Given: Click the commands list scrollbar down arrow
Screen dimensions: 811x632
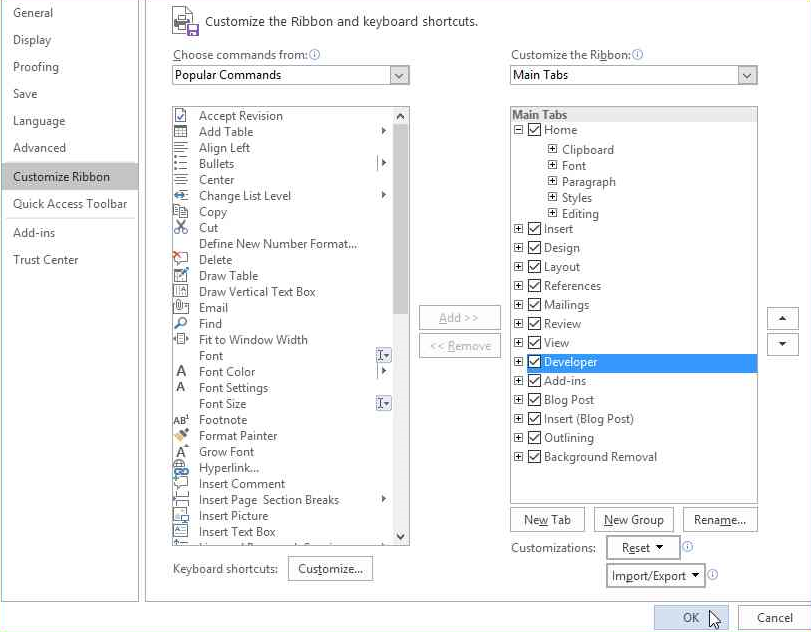Looking at the screenshot, I should 401,537.
